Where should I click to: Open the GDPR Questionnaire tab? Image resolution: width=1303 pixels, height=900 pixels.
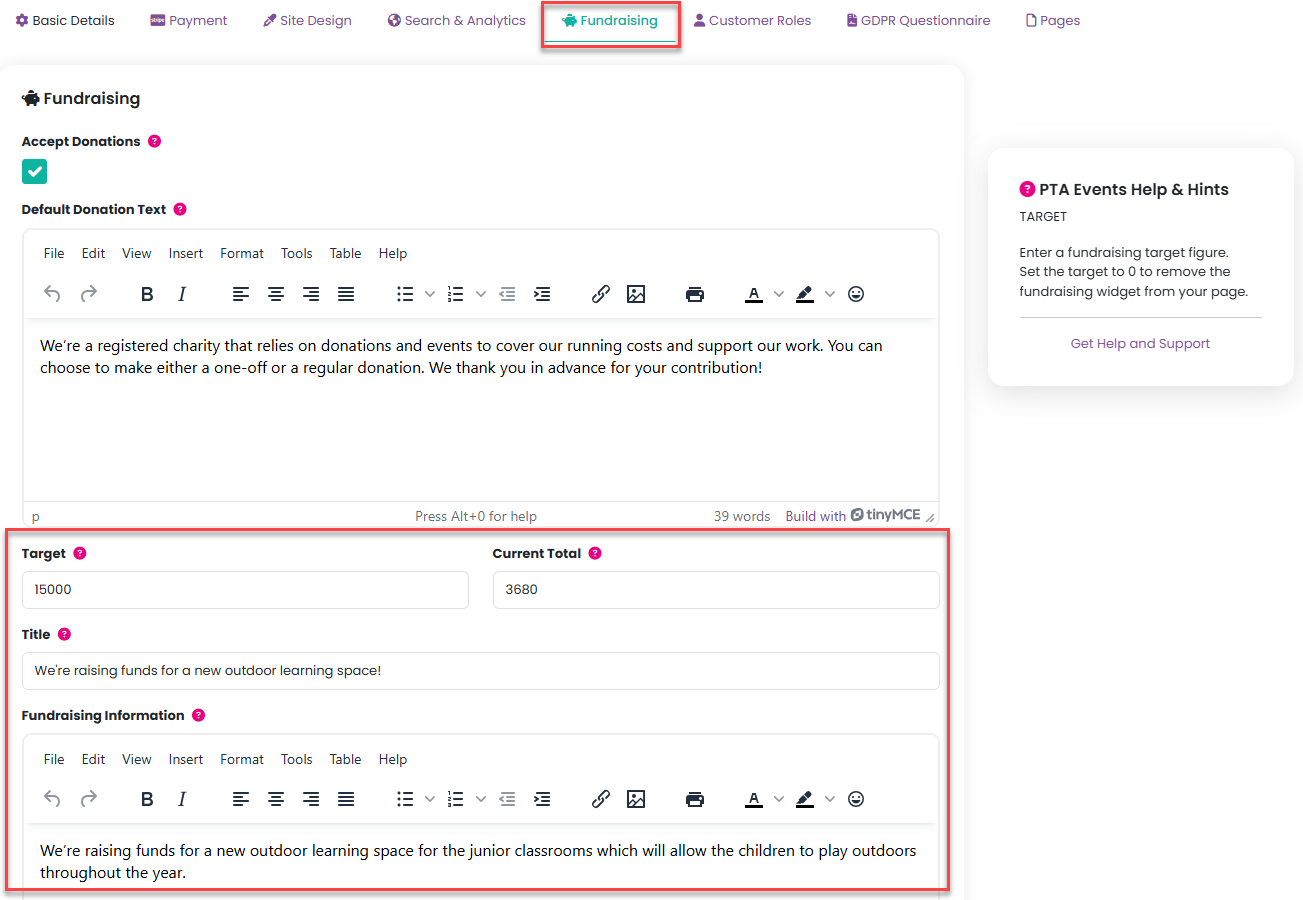(x=918, y=20)
